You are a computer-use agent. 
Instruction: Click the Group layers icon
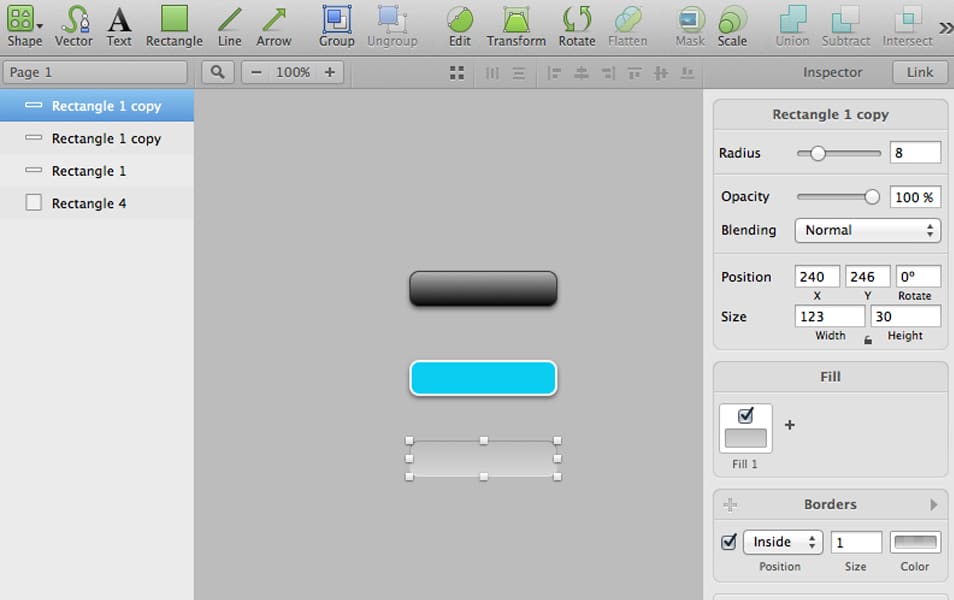tap(336, 24)
